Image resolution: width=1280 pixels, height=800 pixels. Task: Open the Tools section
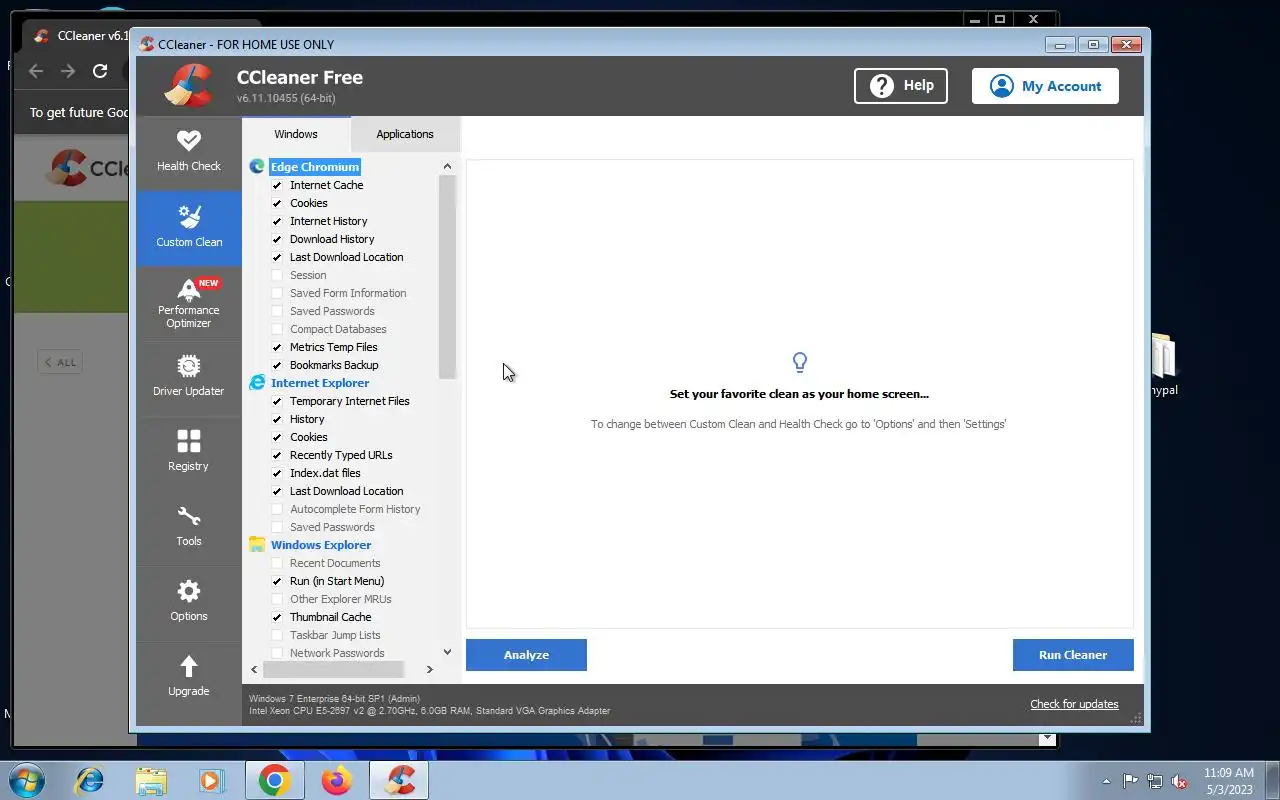pyautogui.click(x=188, y=527)
